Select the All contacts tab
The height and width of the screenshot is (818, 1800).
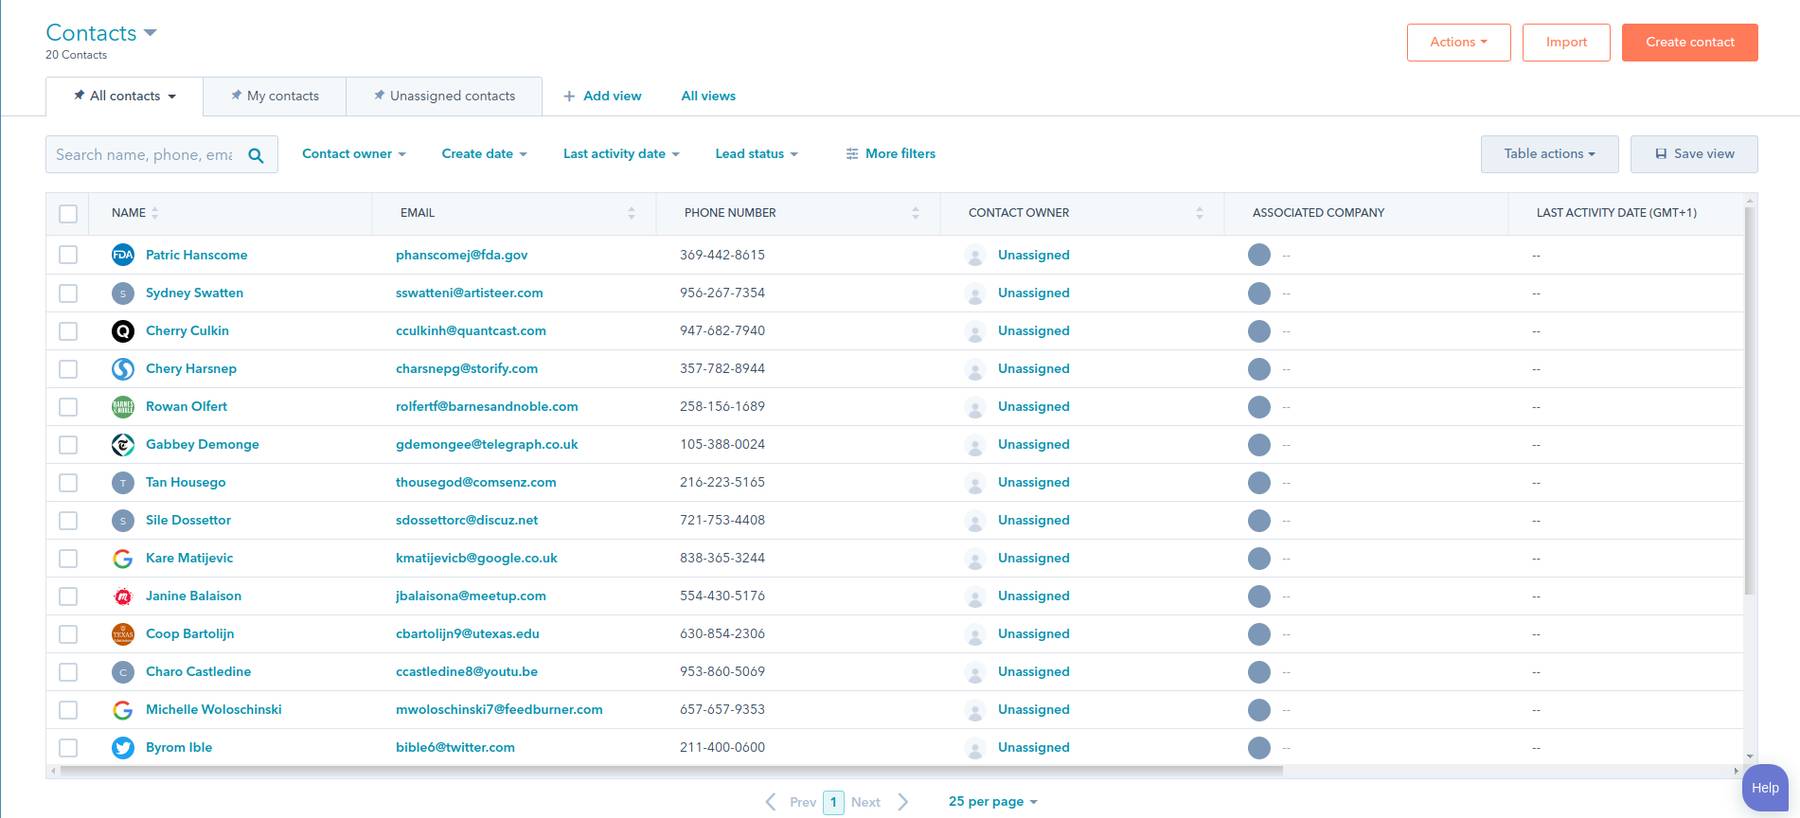pos(124,96)
